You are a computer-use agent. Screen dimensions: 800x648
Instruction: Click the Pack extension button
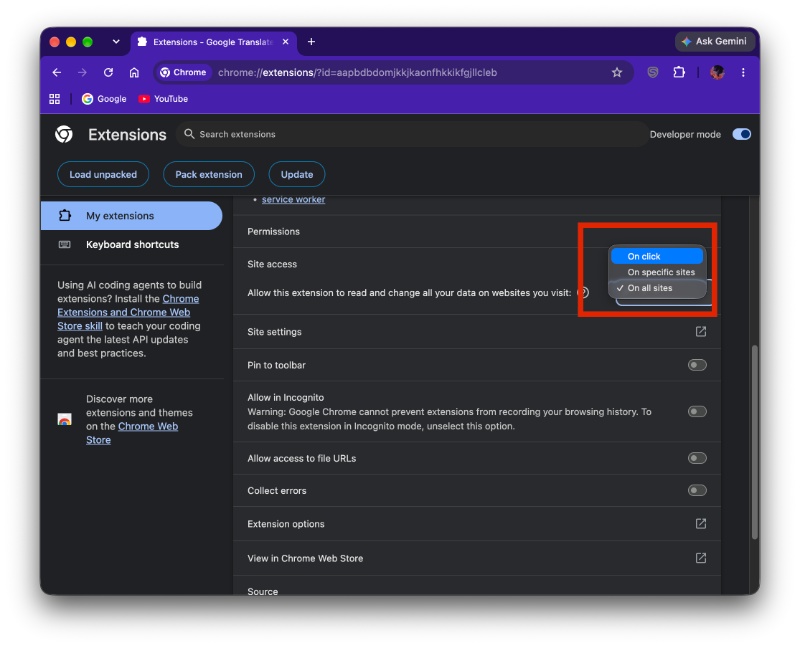[x=209, y=175]
